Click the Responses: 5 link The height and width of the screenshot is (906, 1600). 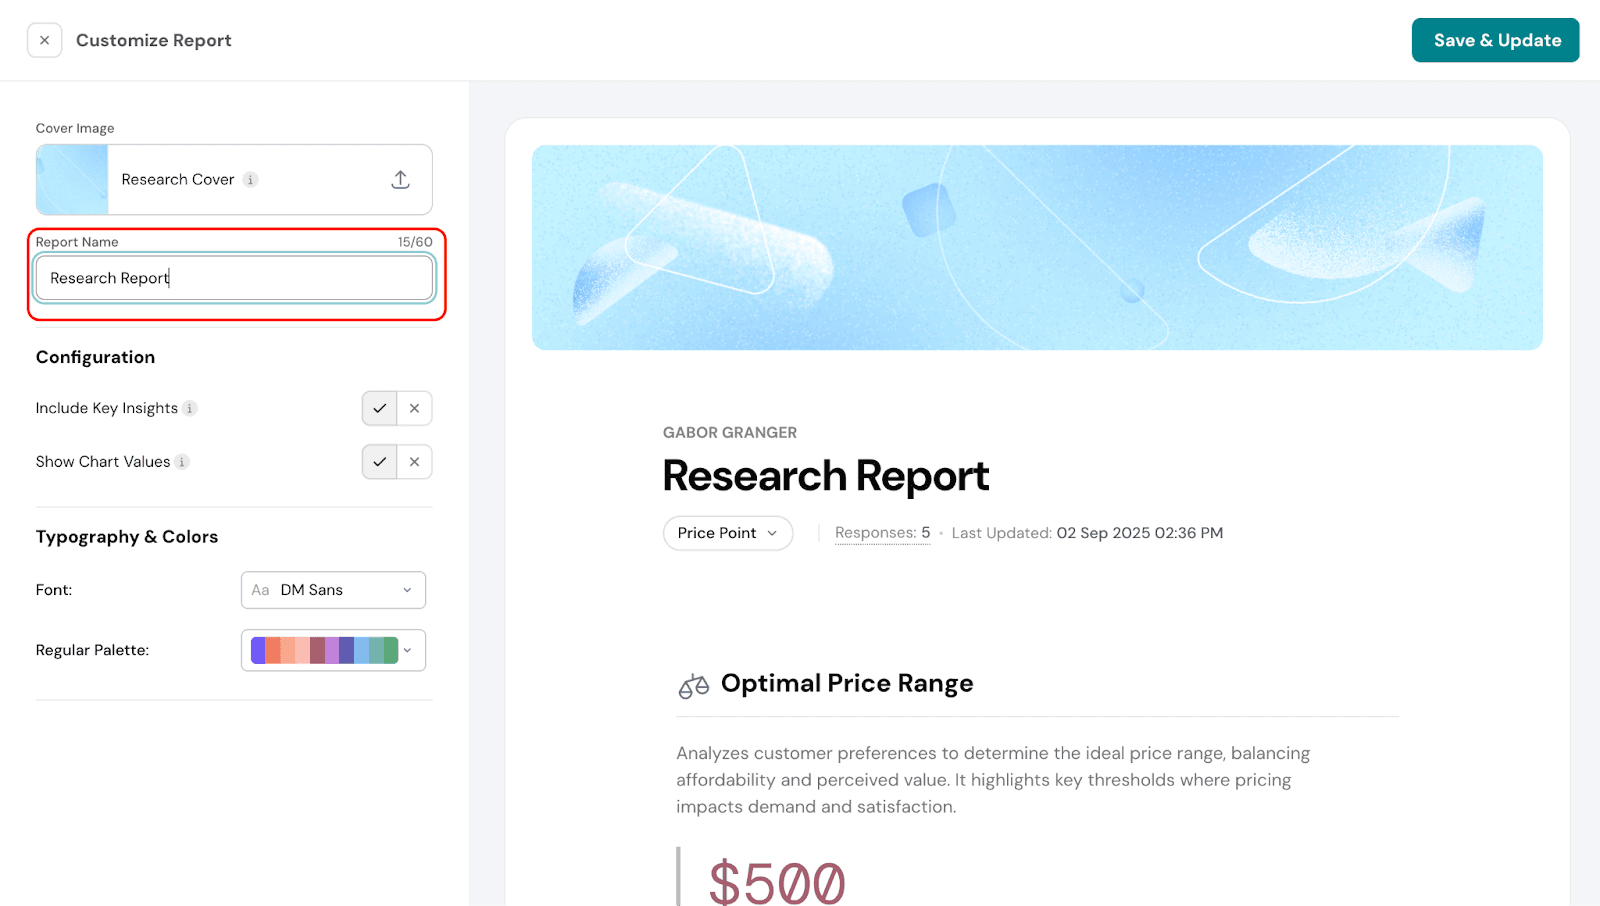coord(882,533)
